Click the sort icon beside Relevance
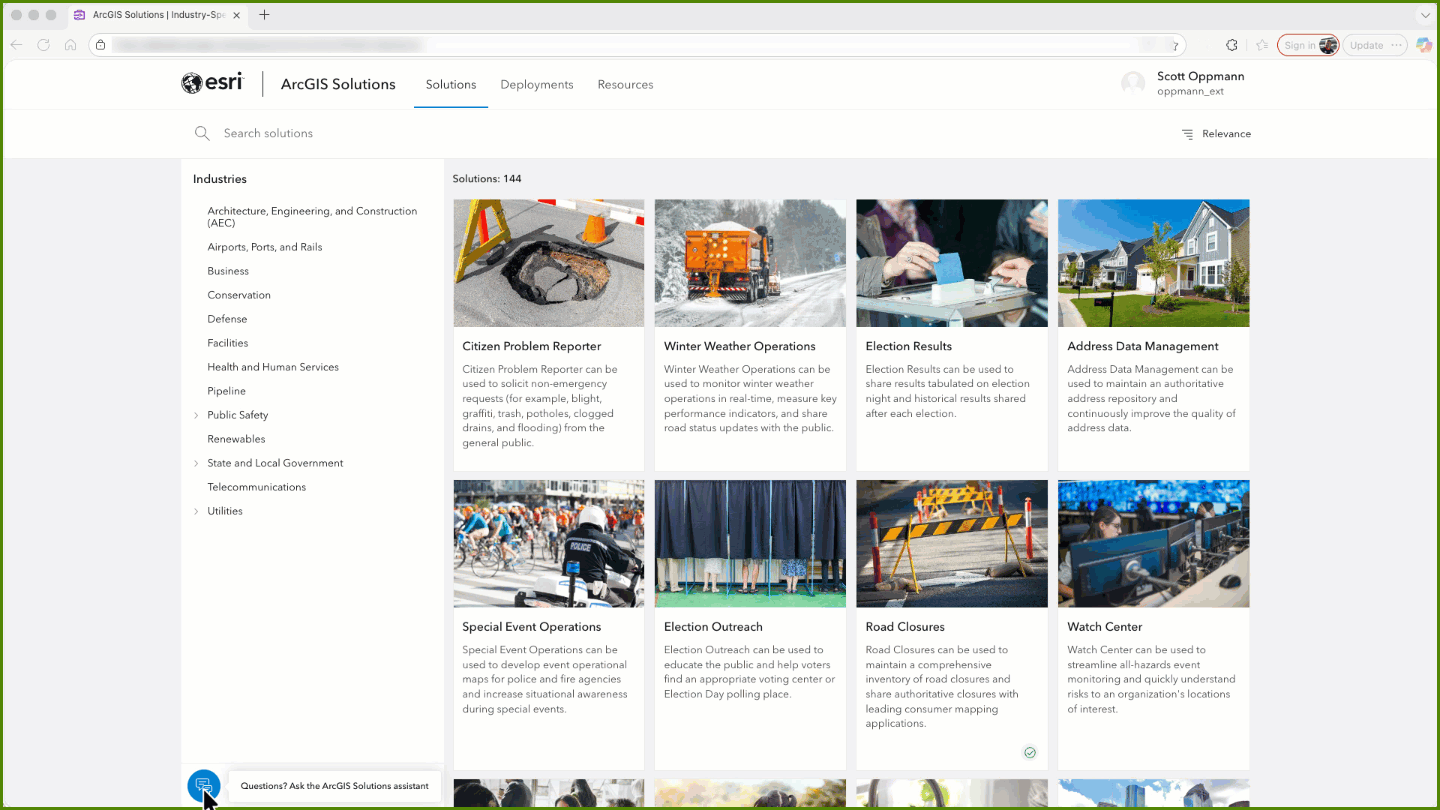This screenshot has height=810, width=1440. [x=1187, y=134]
